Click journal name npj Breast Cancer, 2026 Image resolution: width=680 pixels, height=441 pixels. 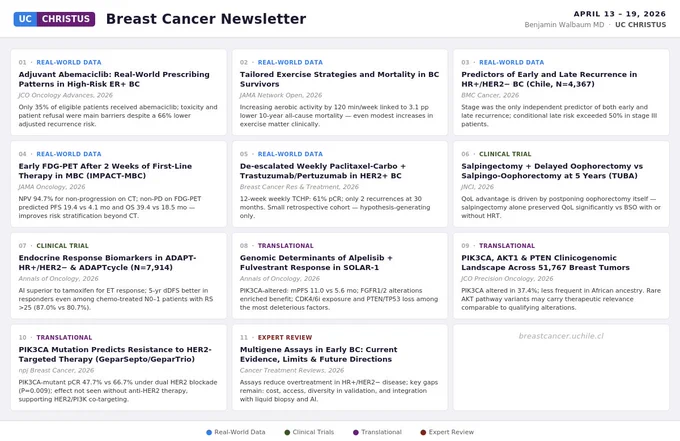point(56,370)
